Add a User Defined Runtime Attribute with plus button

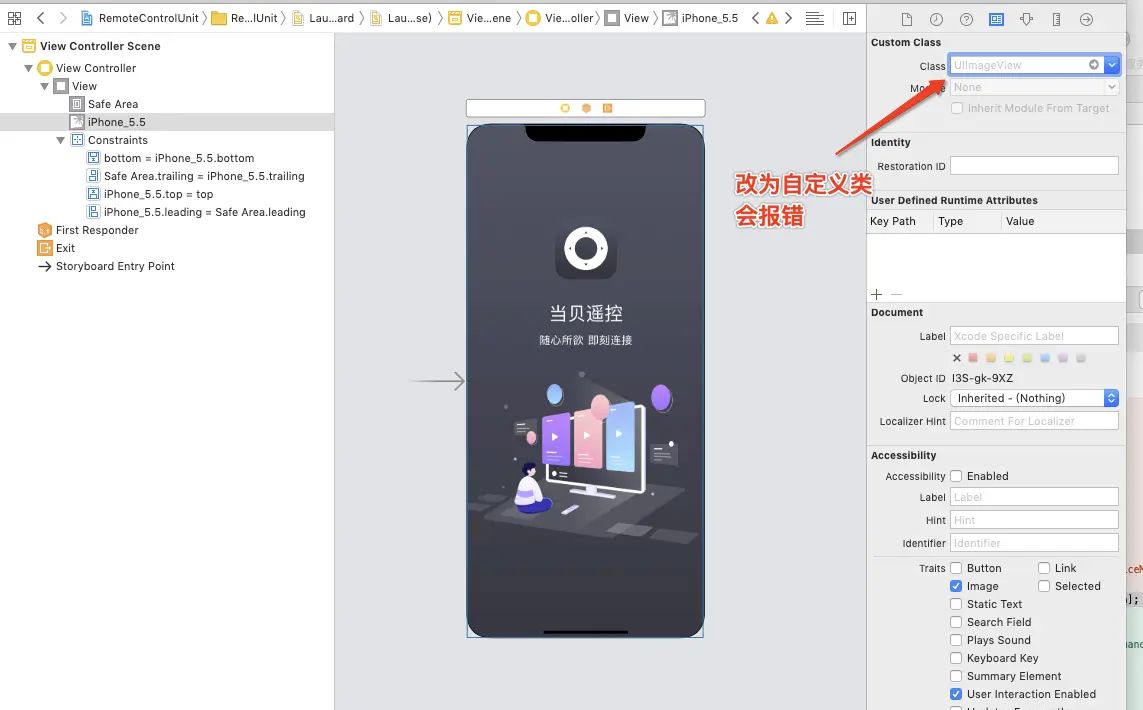(x=876, y=294)
